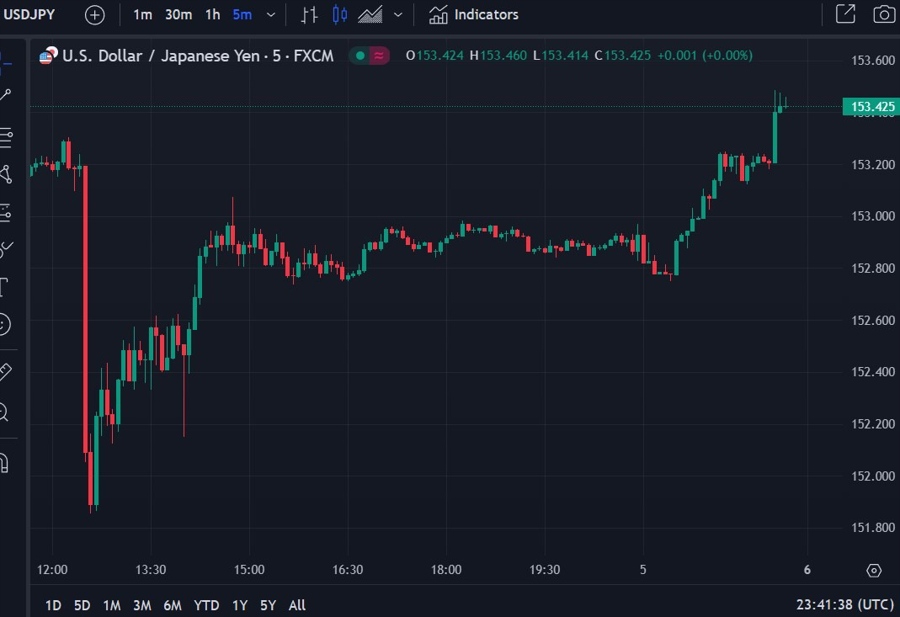This screenshot has height=617, width=900.
Task: Click the 153.000 price axis label
Action: coord(873,216)
